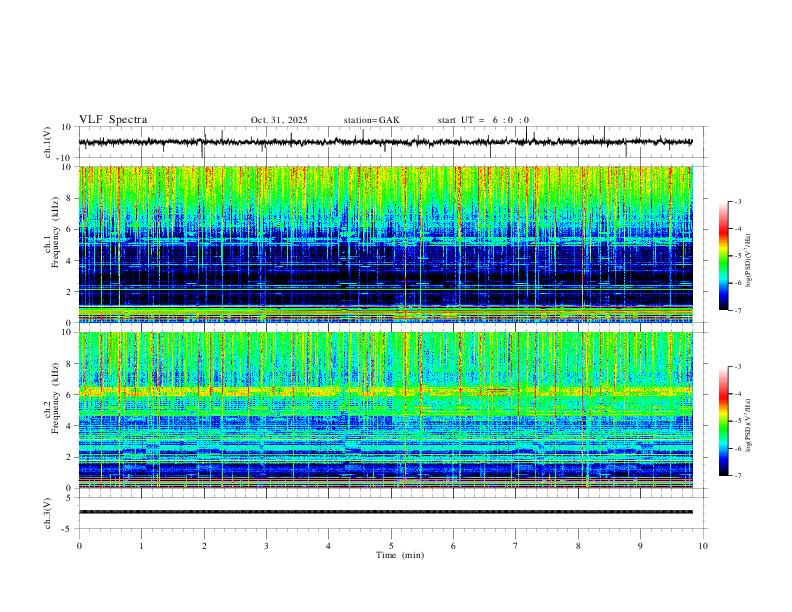Click the '-5' tick on ch.2 colorbar
Viewport: 792px width, 612px height.
737,421
